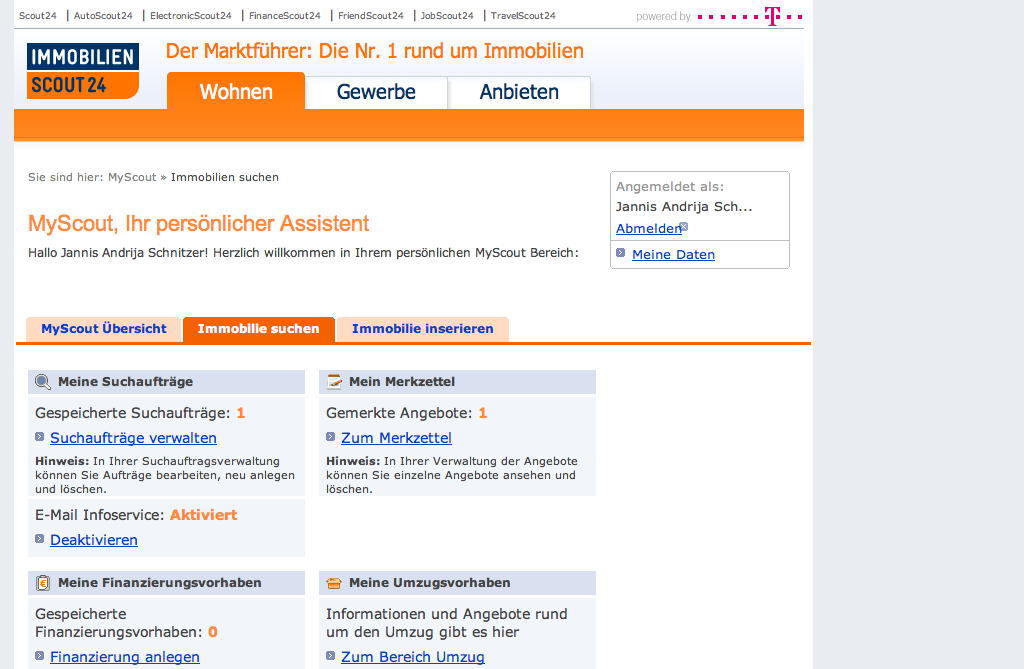Switch to the Anbieten main tab
The image size is (1024, 669).
[519, 92]
